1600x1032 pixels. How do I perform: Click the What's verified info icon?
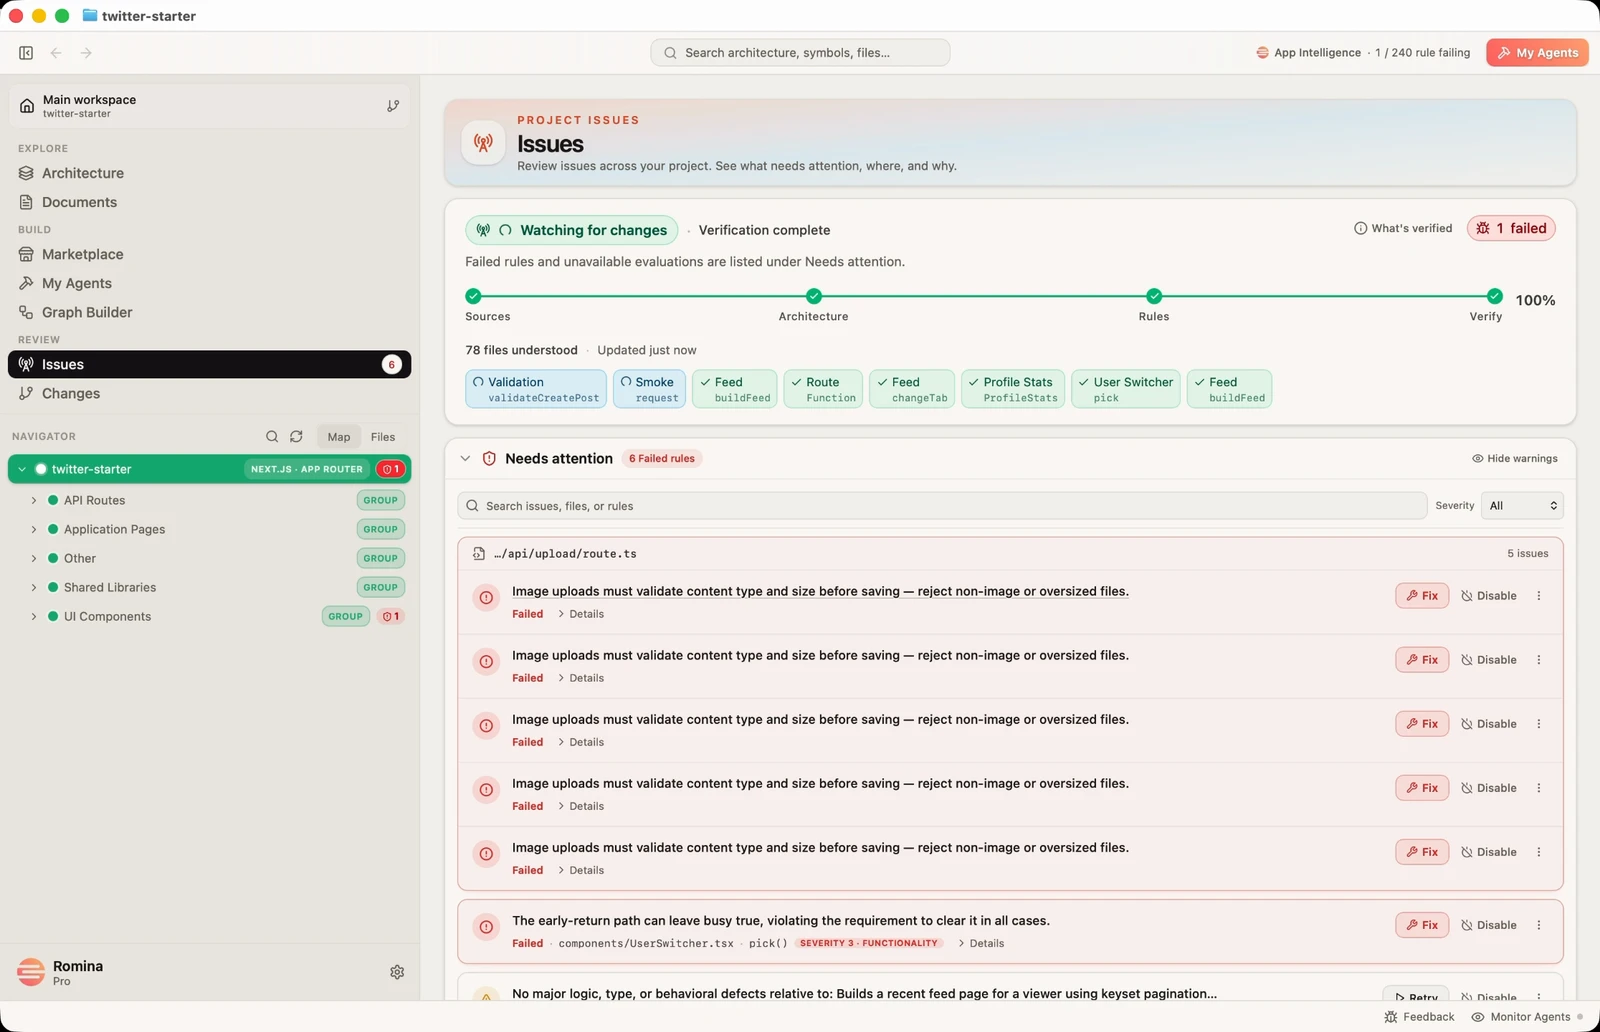point(1360,229)
